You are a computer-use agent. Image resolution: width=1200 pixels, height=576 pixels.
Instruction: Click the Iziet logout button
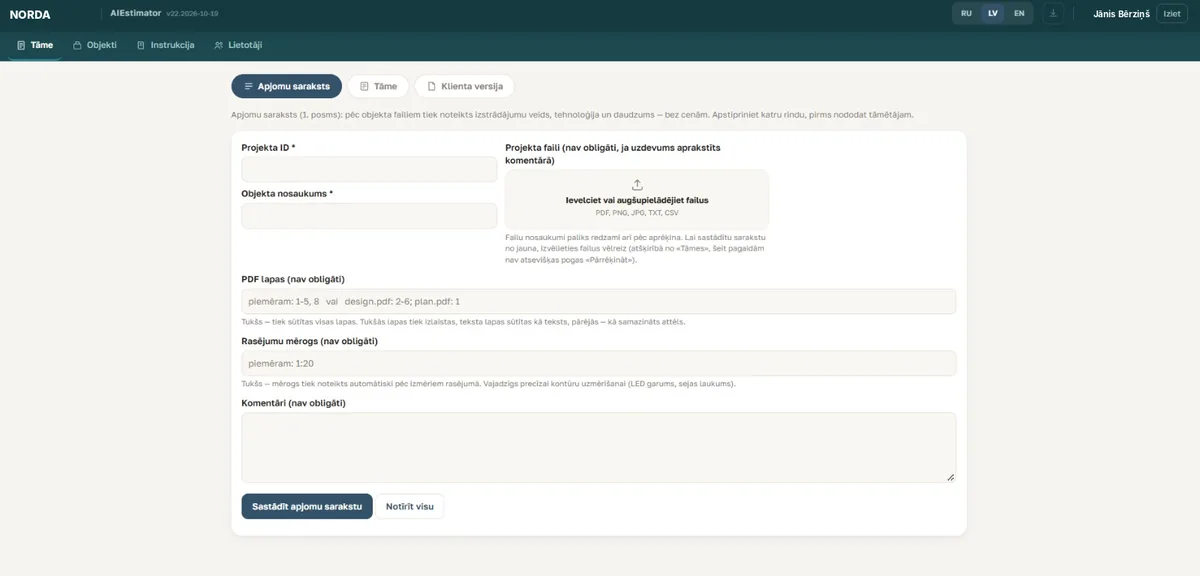pyautogui.click(x=1172, y=14)
